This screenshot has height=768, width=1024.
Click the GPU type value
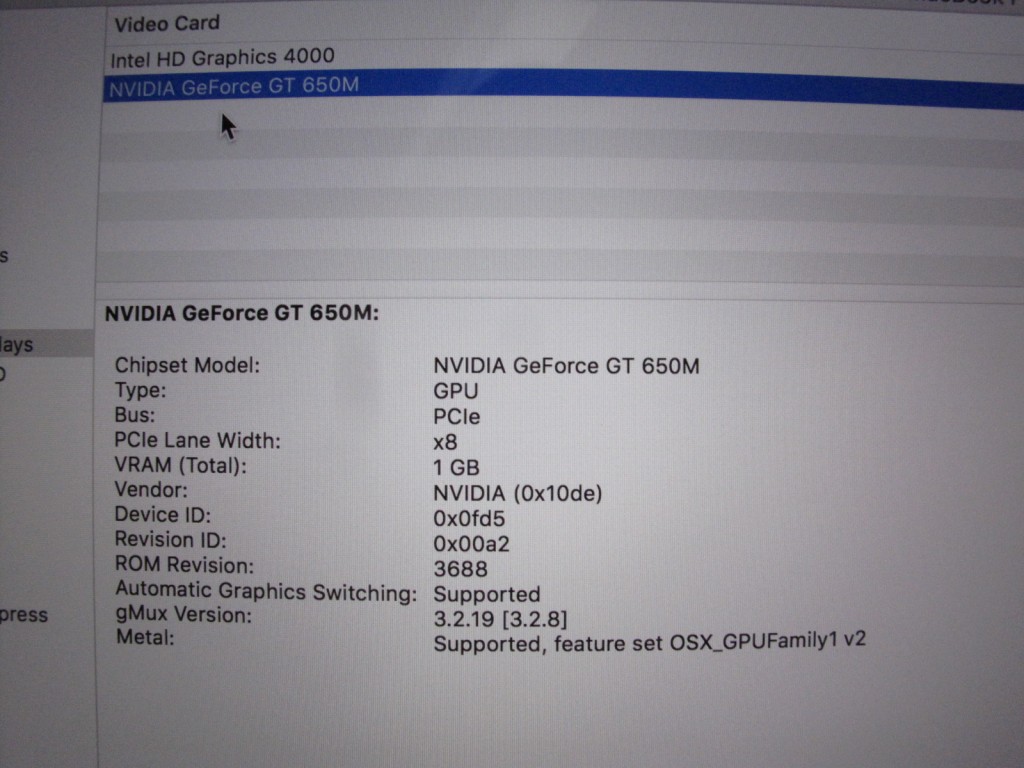coord(456,391)
